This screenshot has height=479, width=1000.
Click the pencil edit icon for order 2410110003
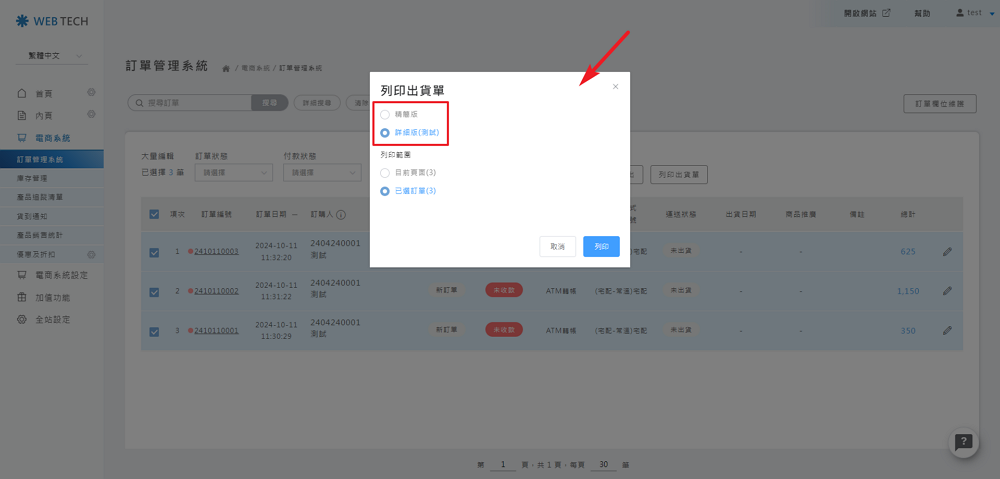(x=947, y=252)
